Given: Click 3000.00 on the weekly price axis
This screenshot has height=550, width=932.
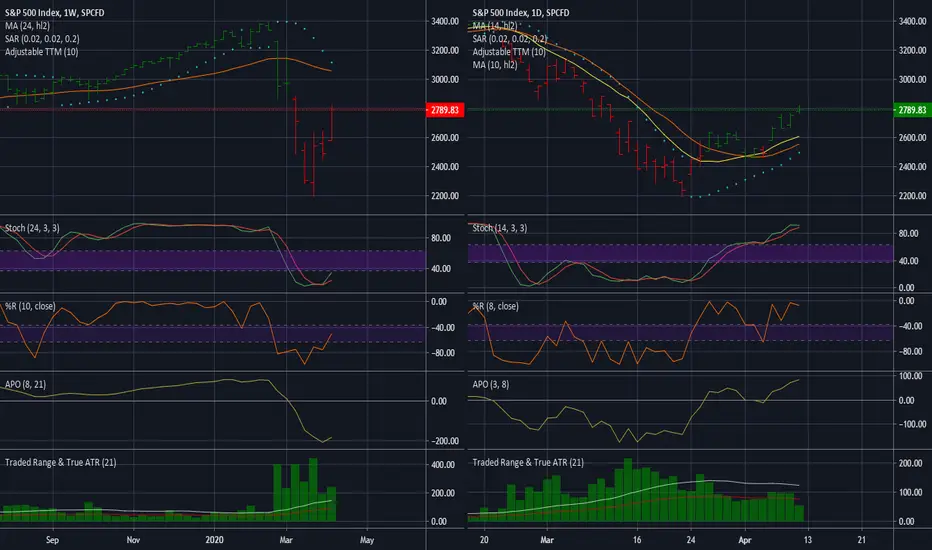Looking at the screenshot, I should 445,79.
